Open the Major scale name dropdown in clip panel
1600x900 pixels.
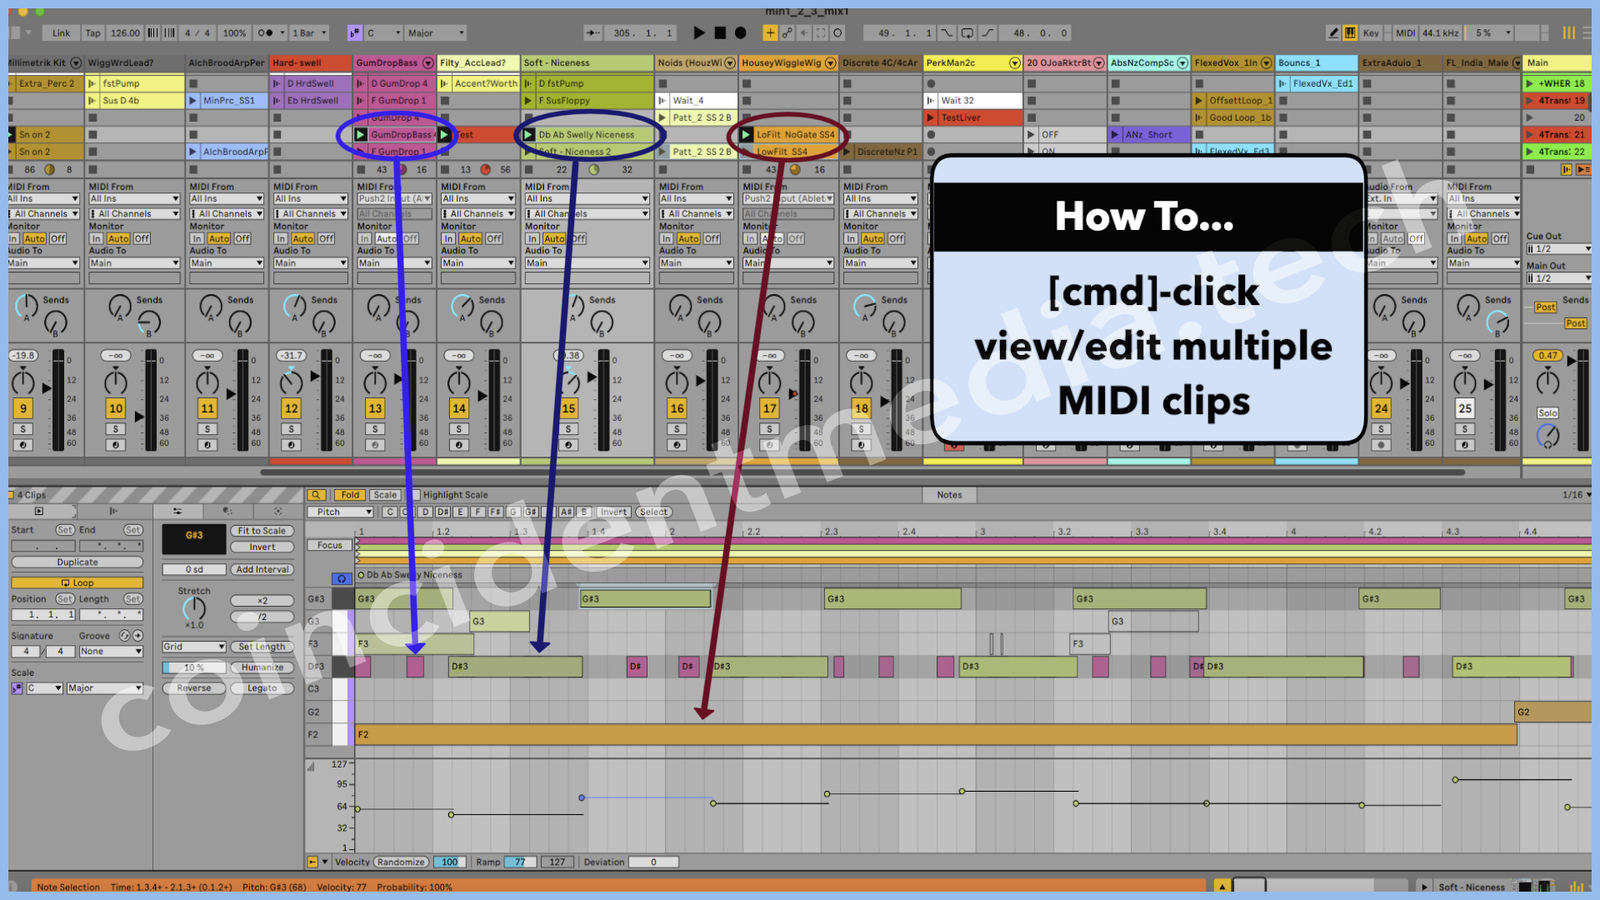[104, 688]
